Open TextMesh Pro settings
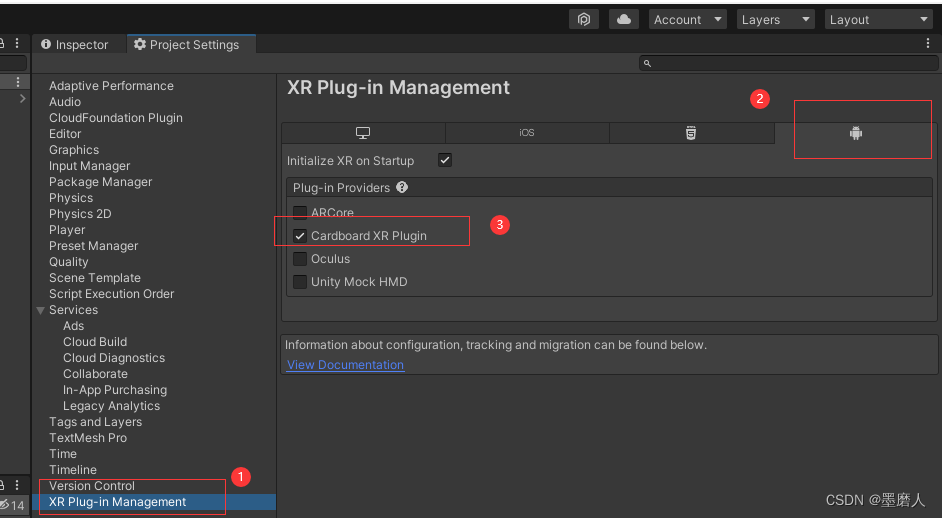 click(x=88, y=438)
